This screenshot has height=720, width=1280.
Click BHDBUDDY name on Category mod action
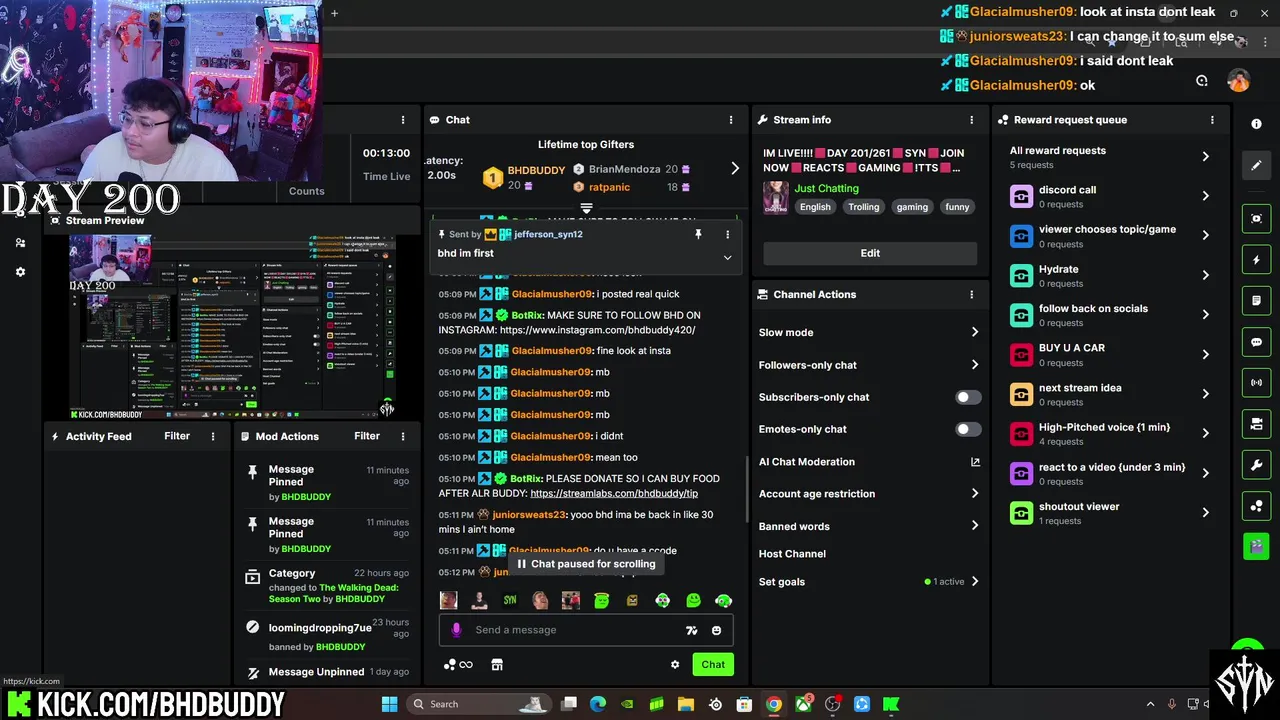(x=360, y=599)
